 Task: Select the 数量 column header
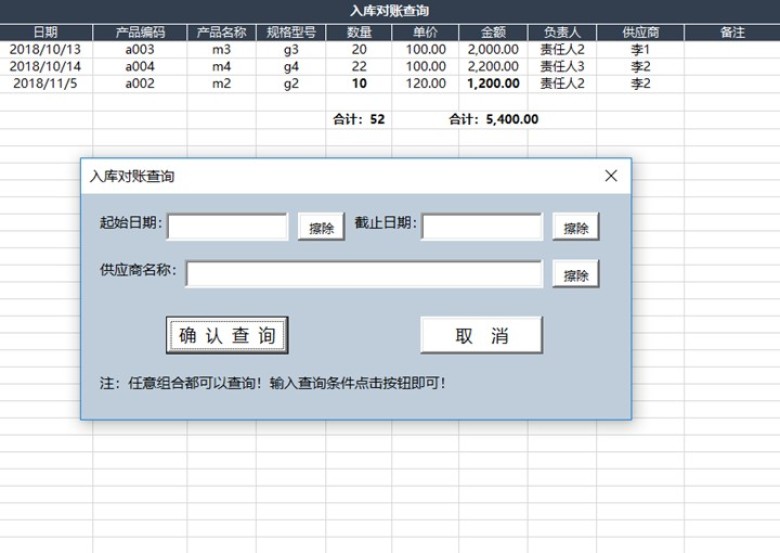click(x=359, y=32)
